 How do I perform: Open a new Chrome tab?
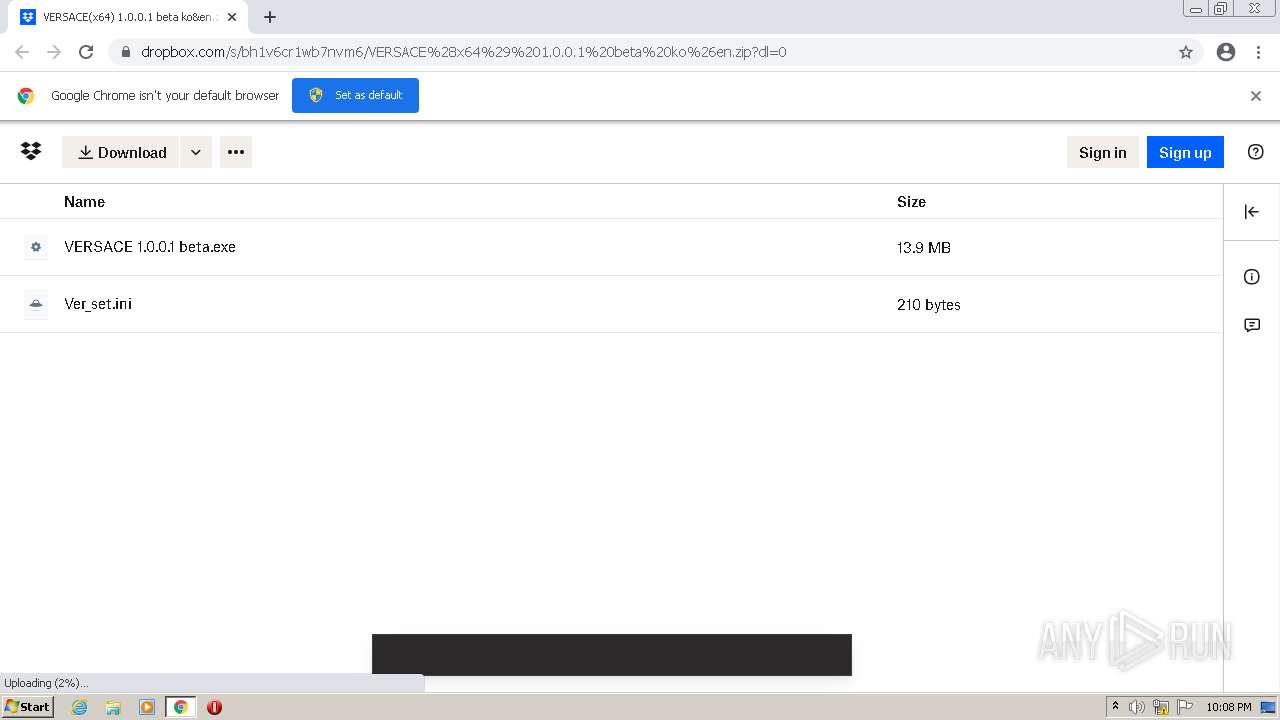(270, 17)
